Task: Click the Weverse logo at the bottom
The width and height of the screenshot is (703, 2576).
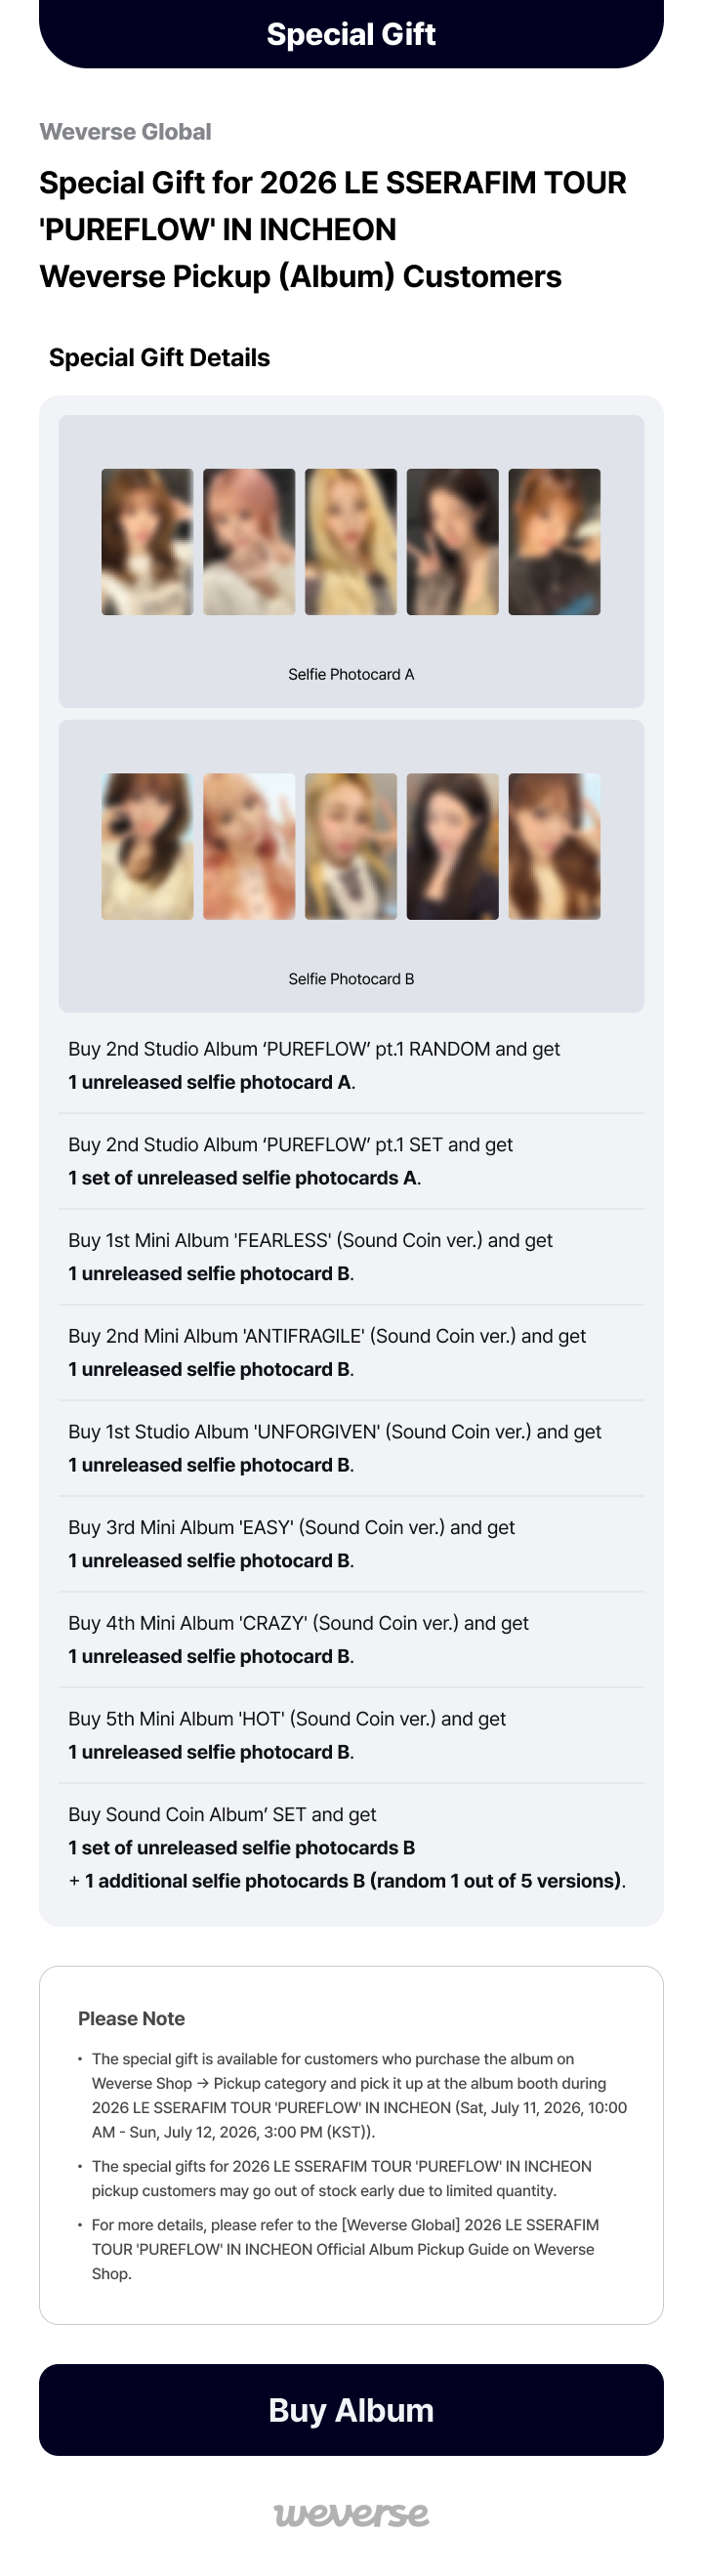Action: tap(351, 2513)
